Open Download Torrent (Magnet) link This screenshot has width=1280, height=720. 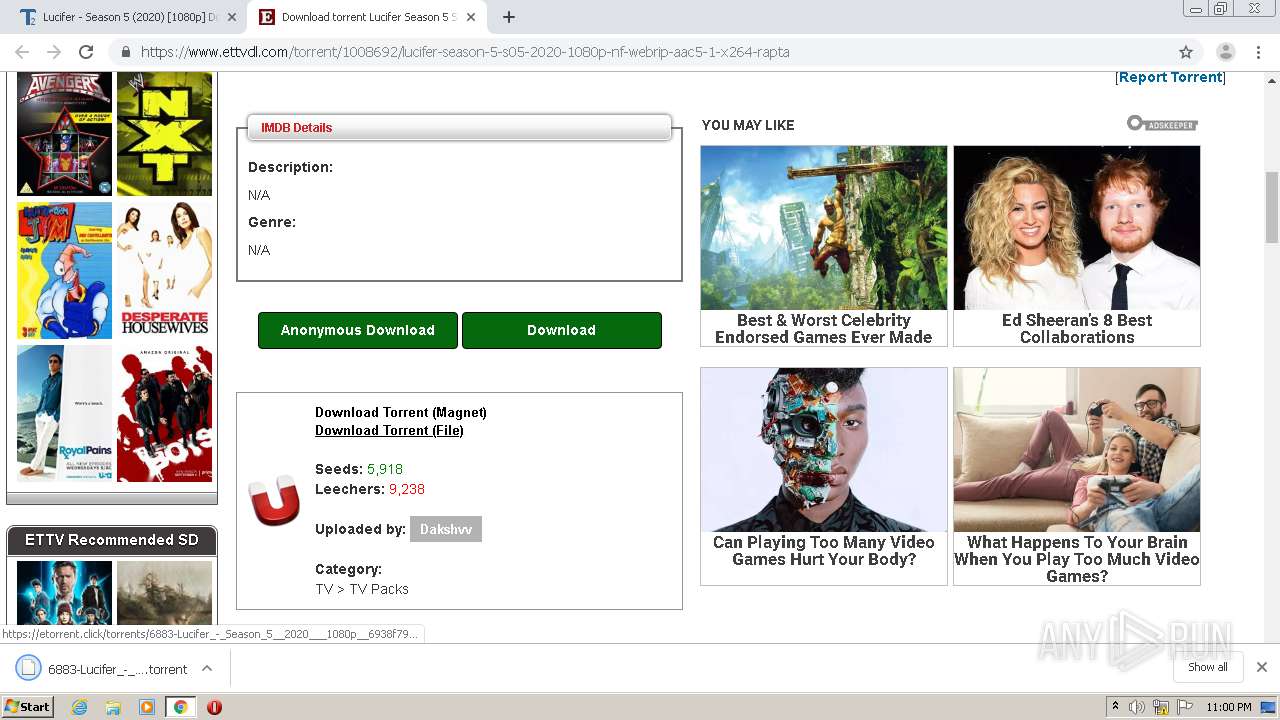pos(401,412)
